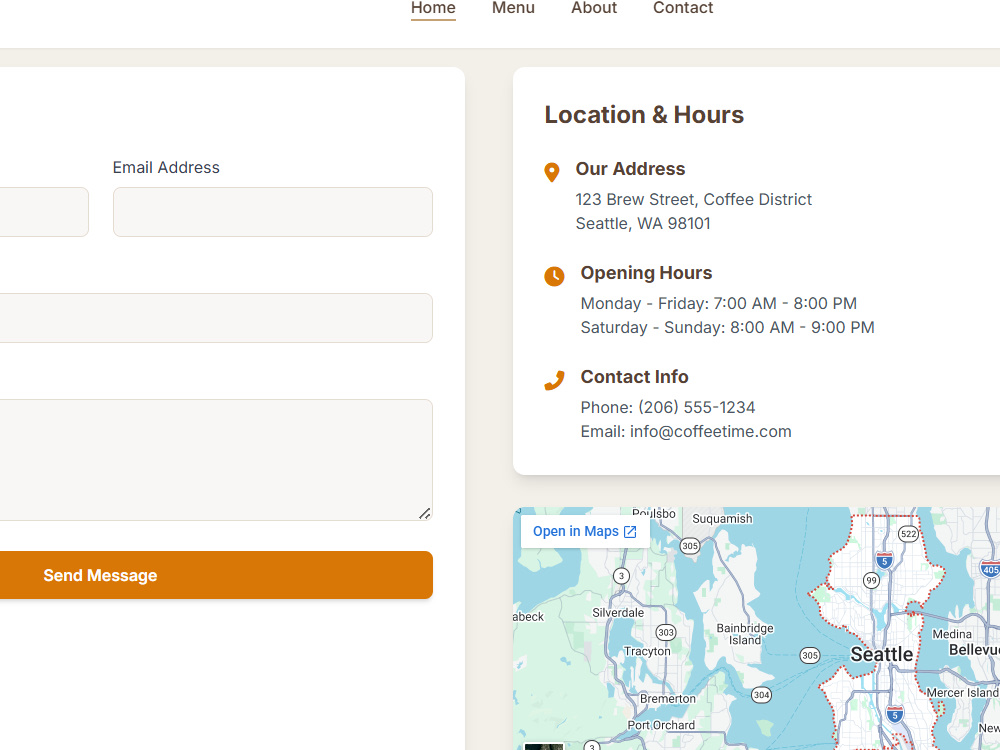Click the route 99 shield on the map

[x=871, y=580]
